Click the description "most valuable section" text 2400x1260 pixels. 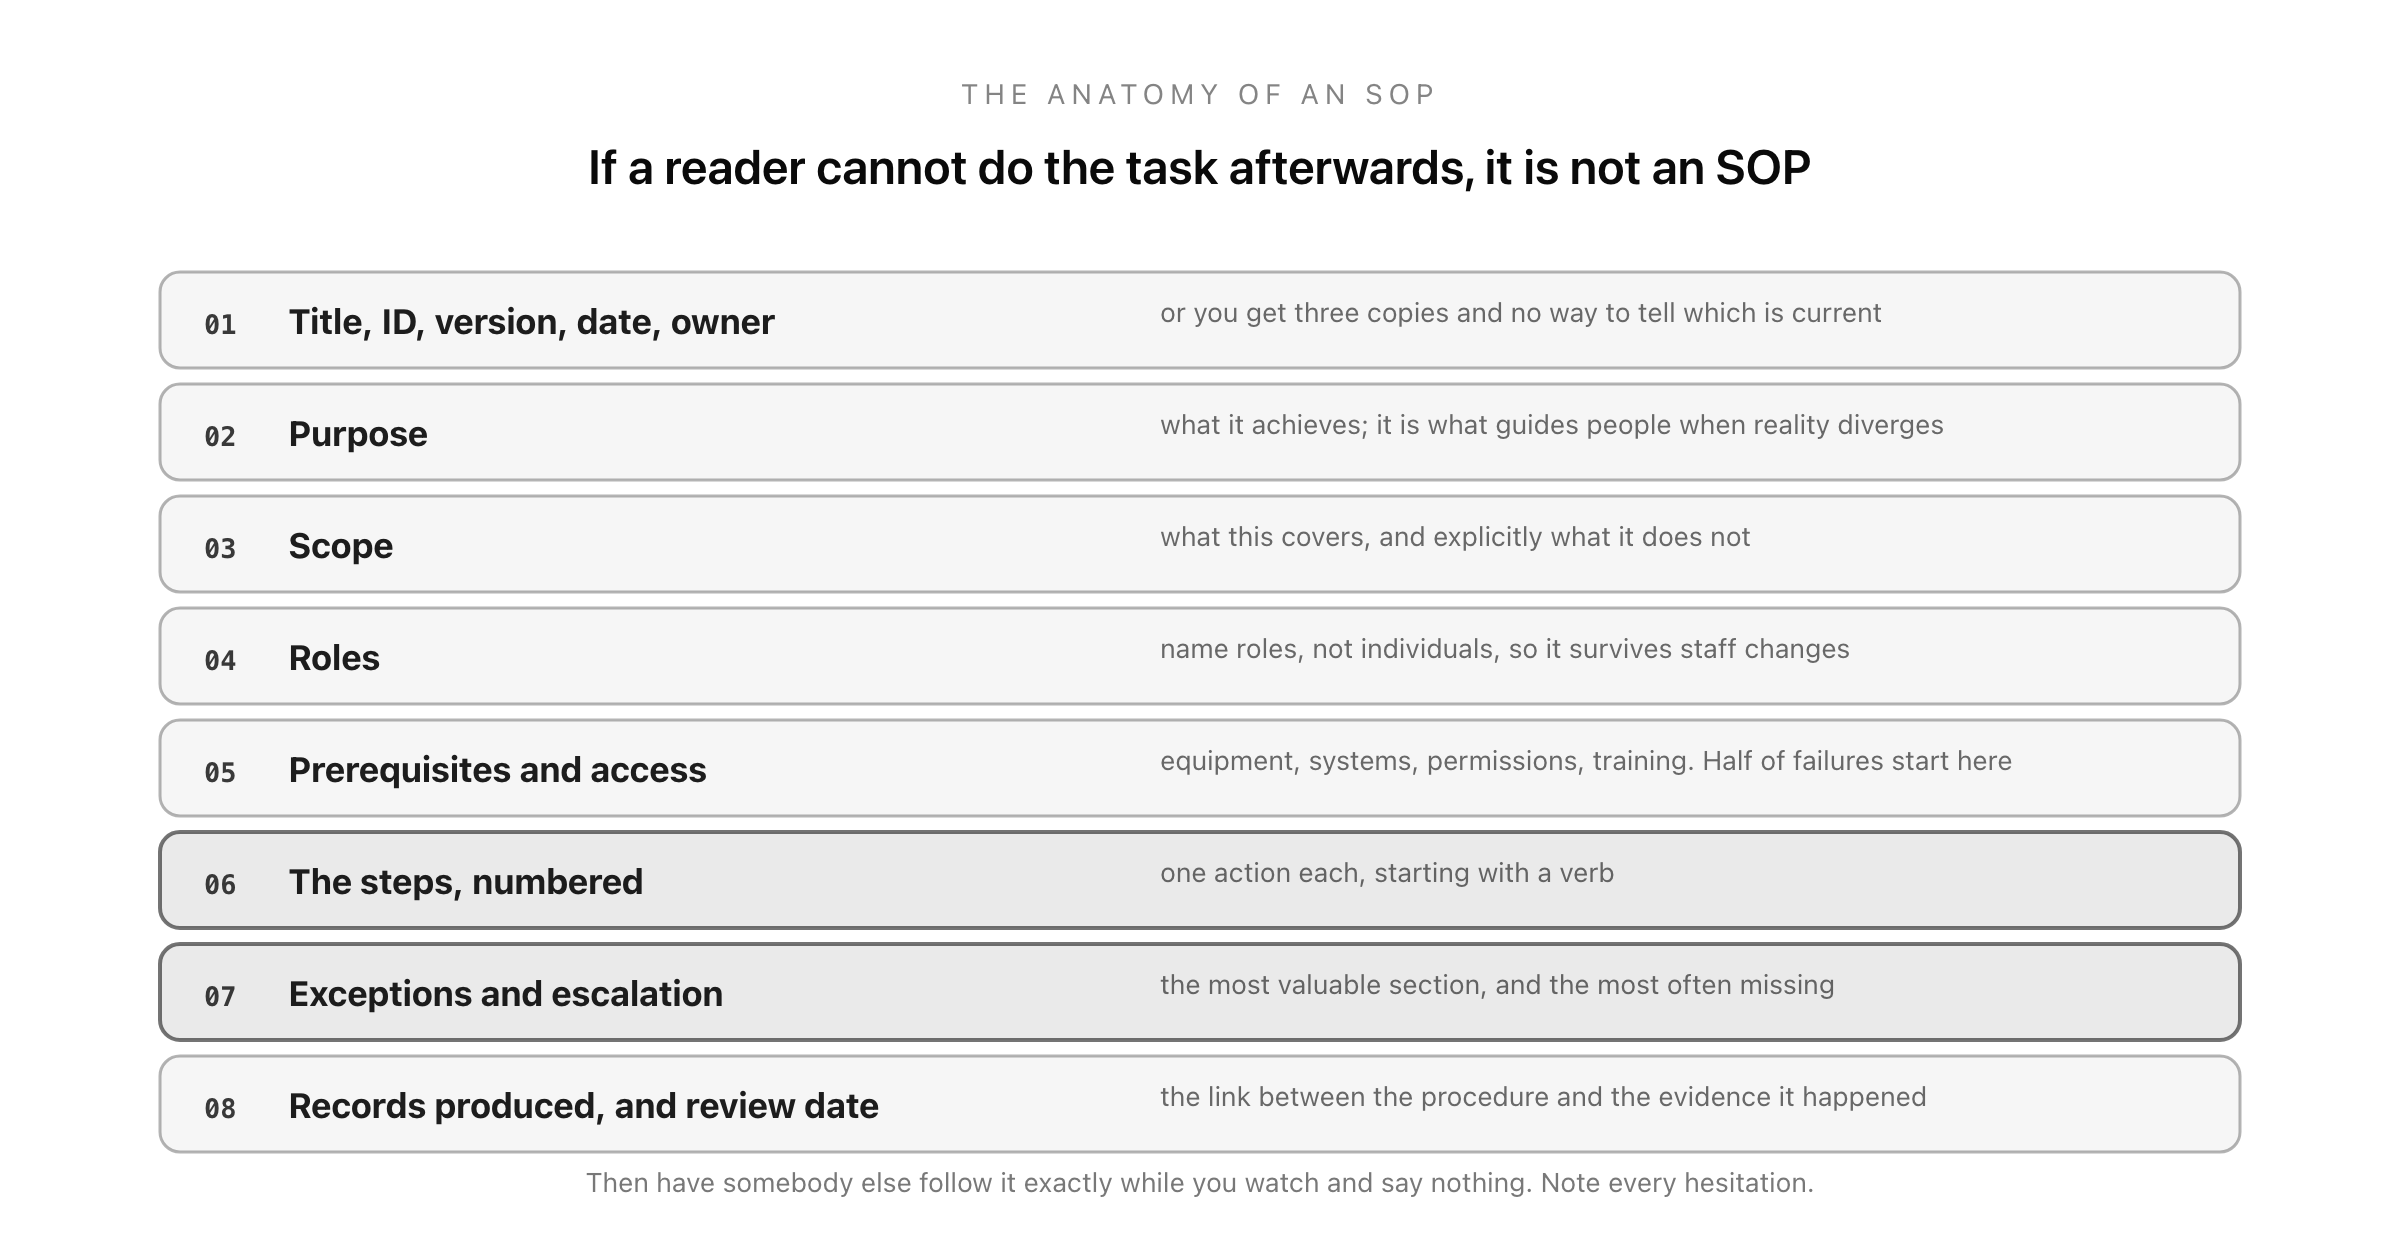point(1497,985)
